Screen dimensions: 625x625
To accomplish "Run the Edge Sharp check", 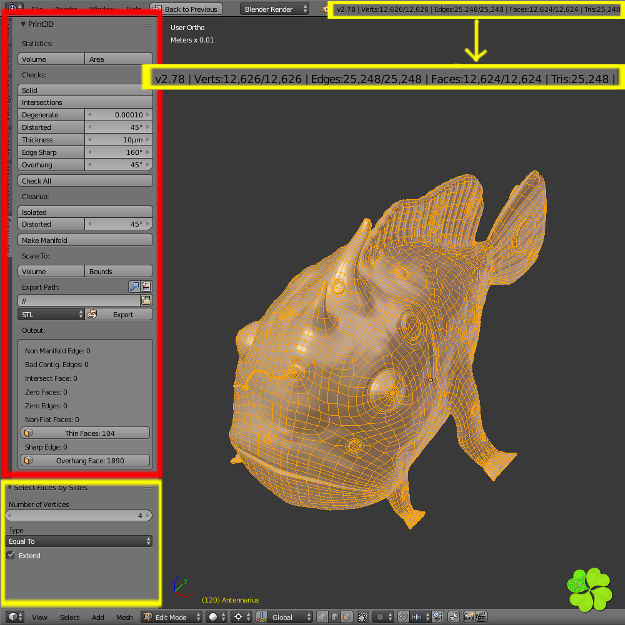I will tap(51, 152).
